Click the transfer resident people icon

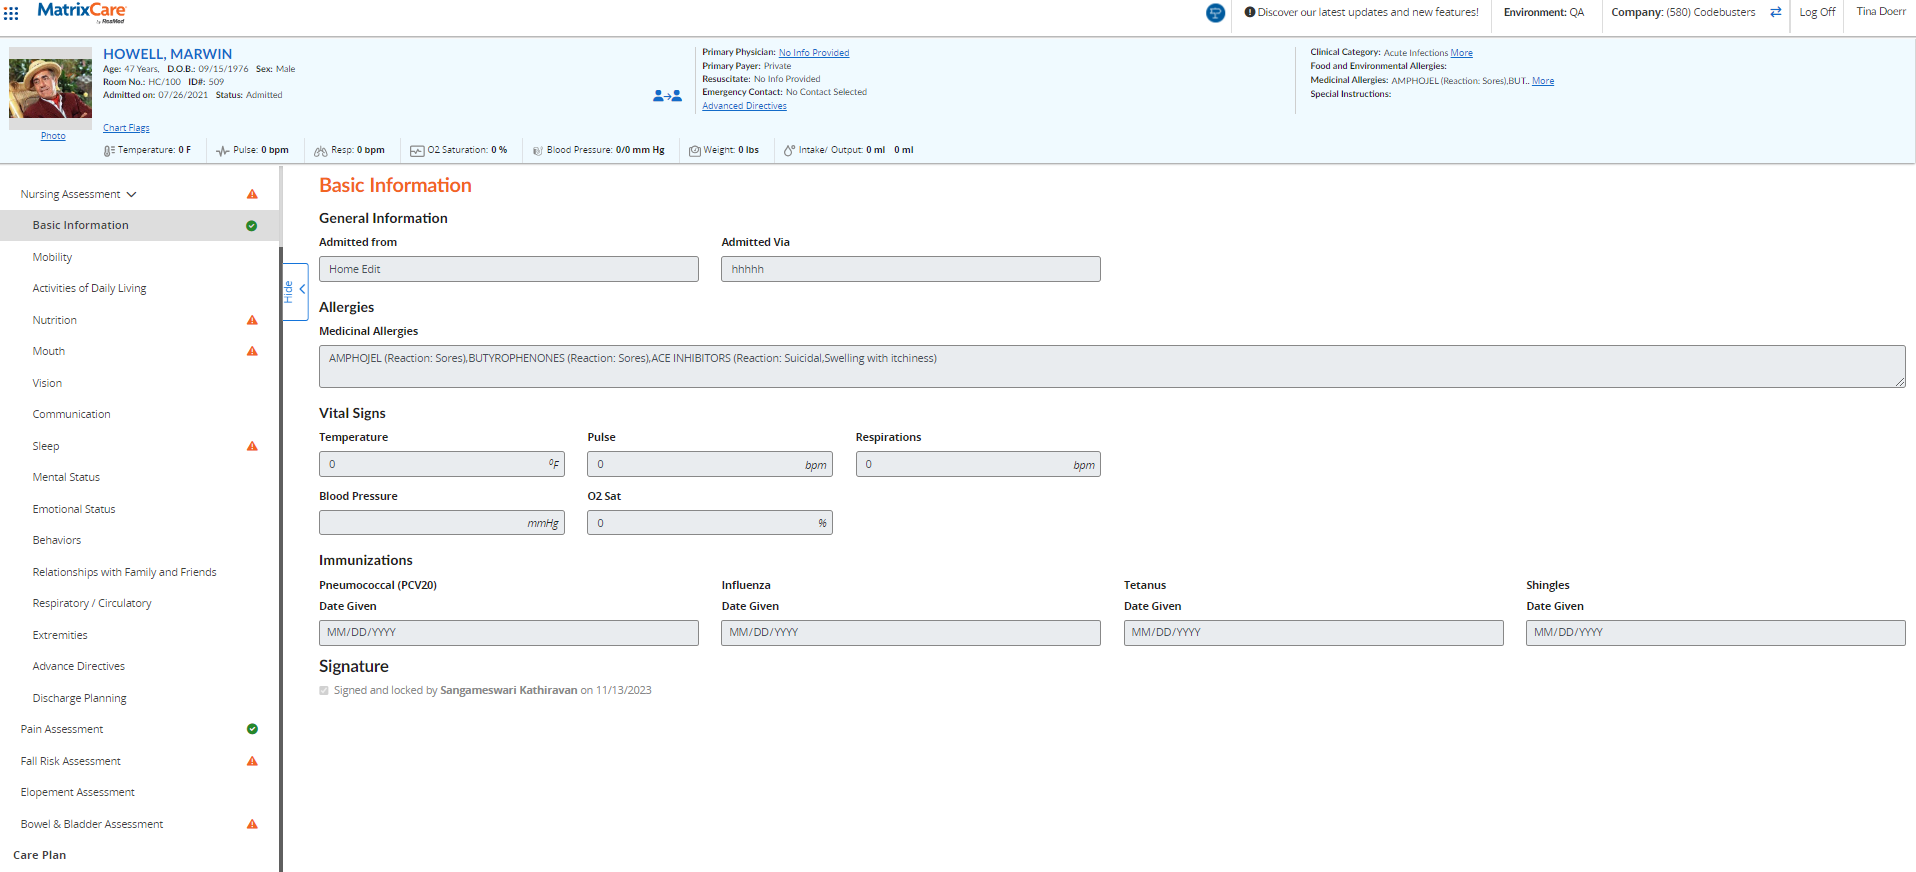[x=667, y=96]
